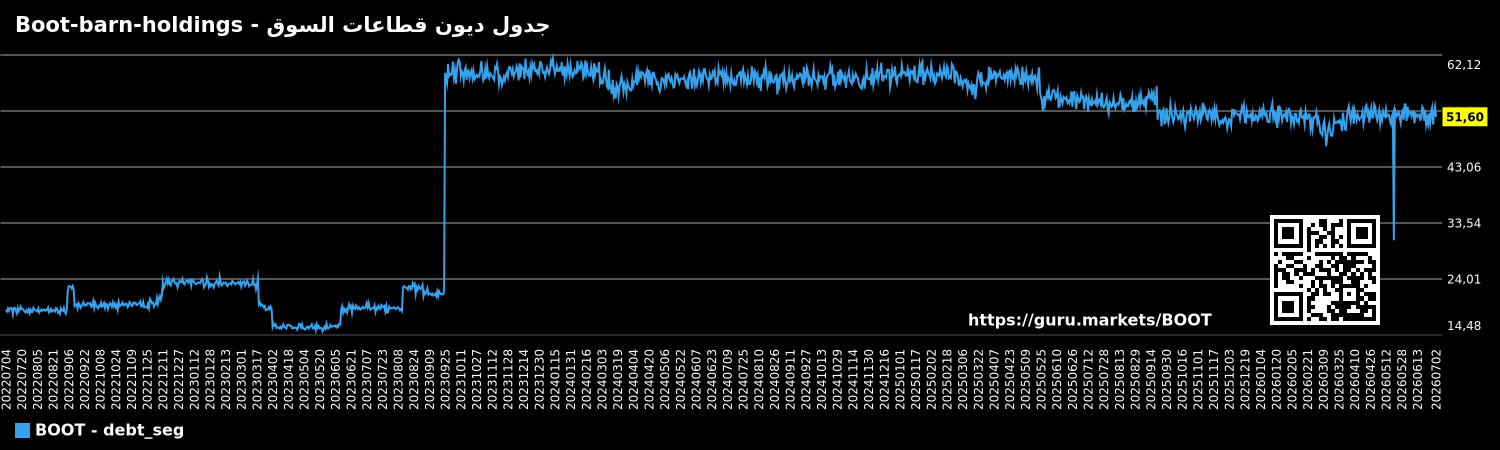Click the 14,48 y-axis label

pos(1464,326)
